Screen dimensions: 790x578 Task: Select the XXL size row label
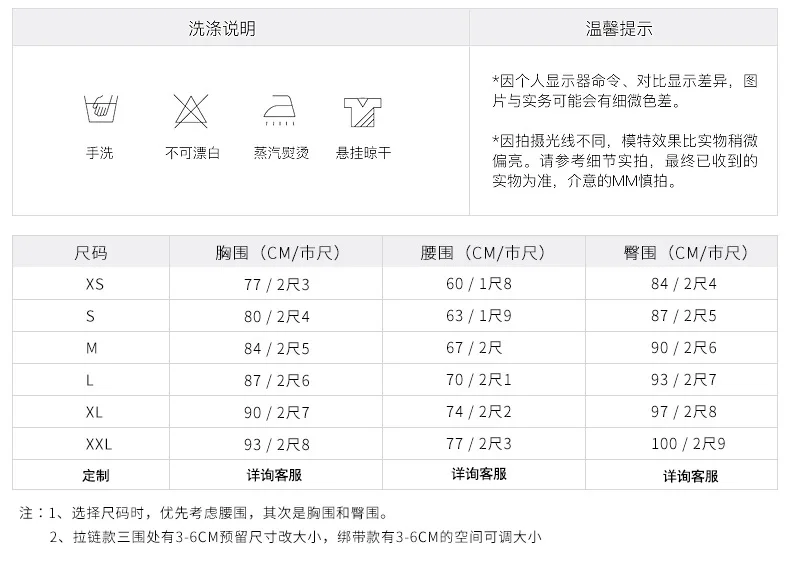pos(99,444)
